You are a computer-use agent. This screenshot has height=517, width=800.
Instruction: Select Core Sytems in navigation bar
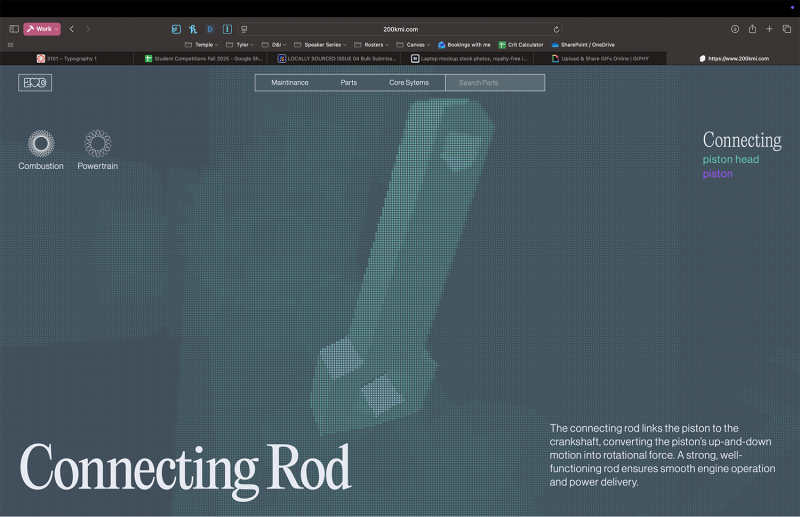tap(409, 83)
